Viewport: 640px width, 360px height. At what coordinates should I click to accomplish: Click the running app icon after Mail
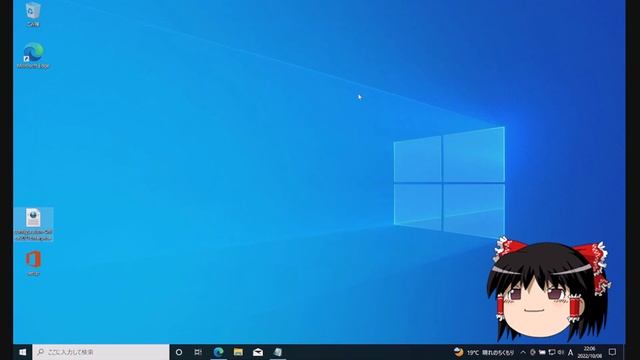pos(278,352)
